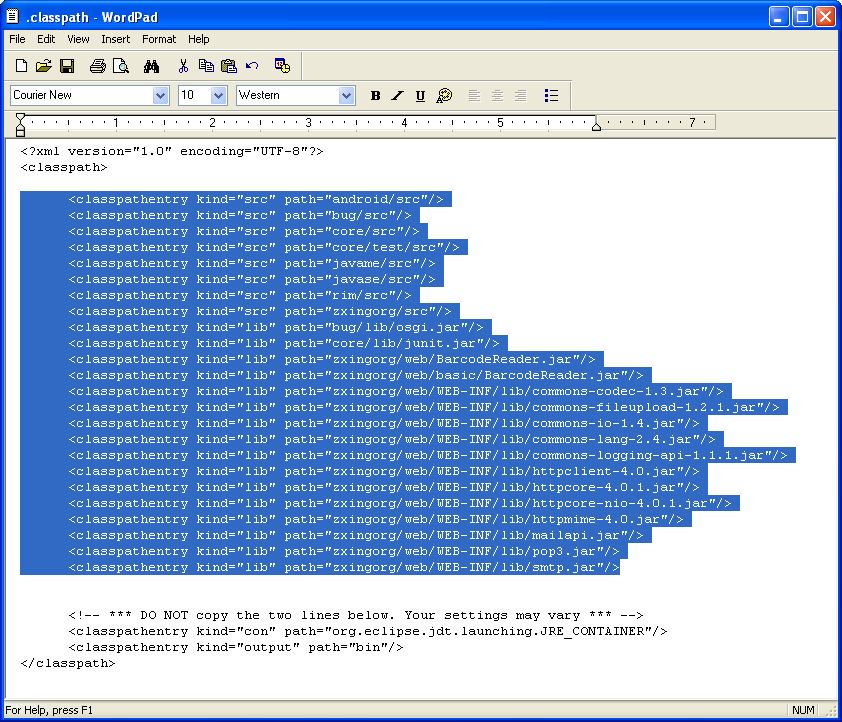842x722 pixels.
Task: Click the commons-fileupload-1.2.1.jar line
Action: [424, 407]
